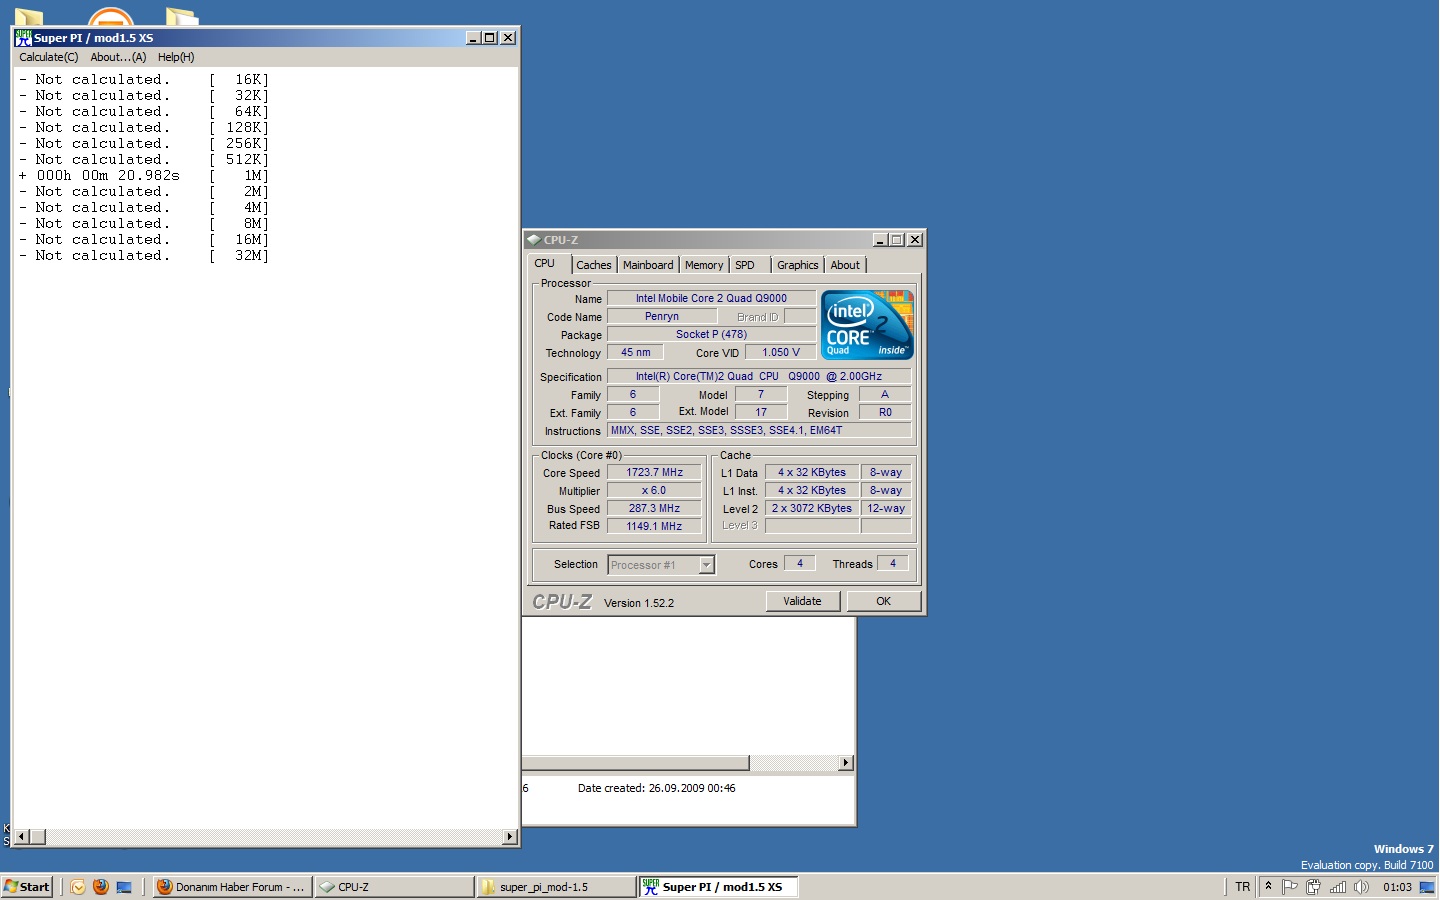The width and height of the screenshot is (1440, 900).
Task: Switch to the Caches tab in CPU-Z
Action: pos(593,265)
